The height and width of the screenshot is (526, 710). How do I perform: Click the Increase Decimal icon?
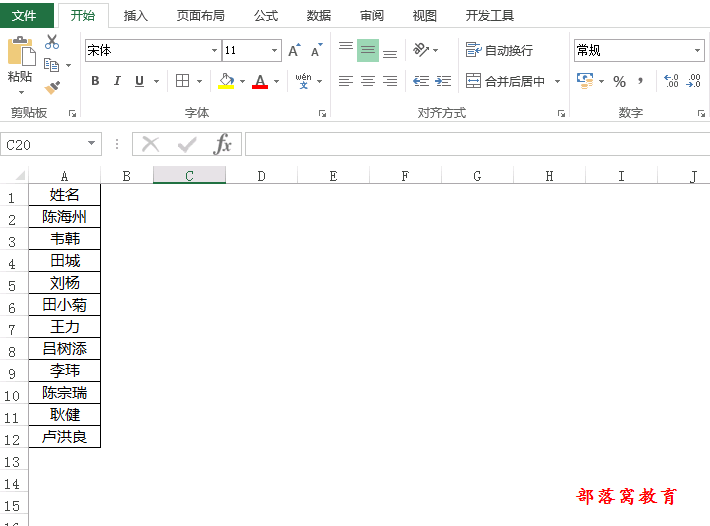tap(671, 81)
